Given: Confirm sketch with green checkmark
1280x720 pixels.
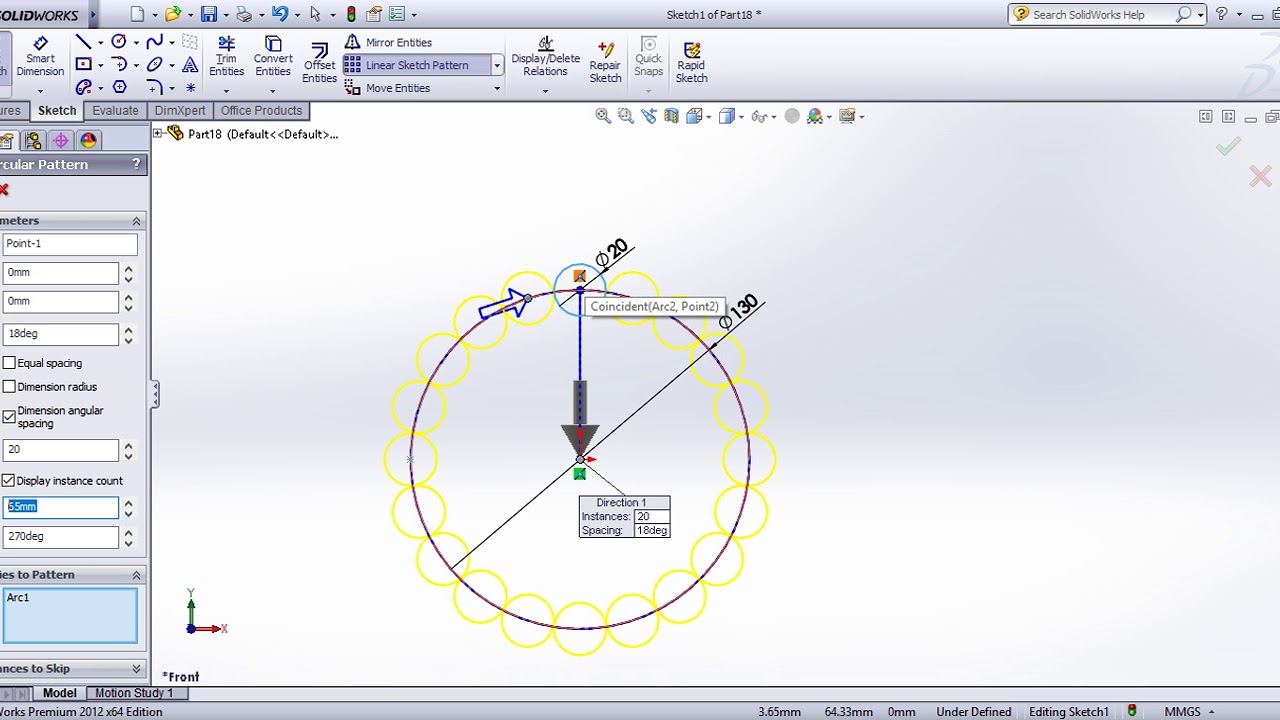Looking at the screenshot, I should (x=1228, y=147).
